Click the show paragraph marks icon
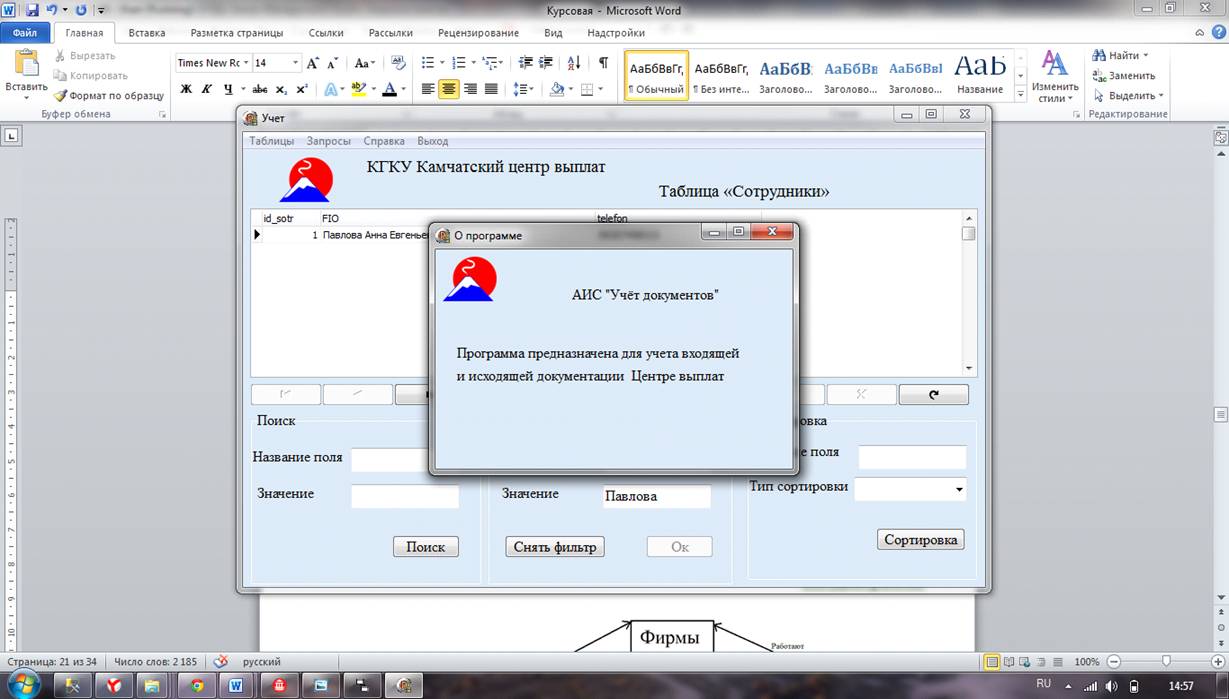Viewport: 1229px width, 699px height. tap(603, 63)
